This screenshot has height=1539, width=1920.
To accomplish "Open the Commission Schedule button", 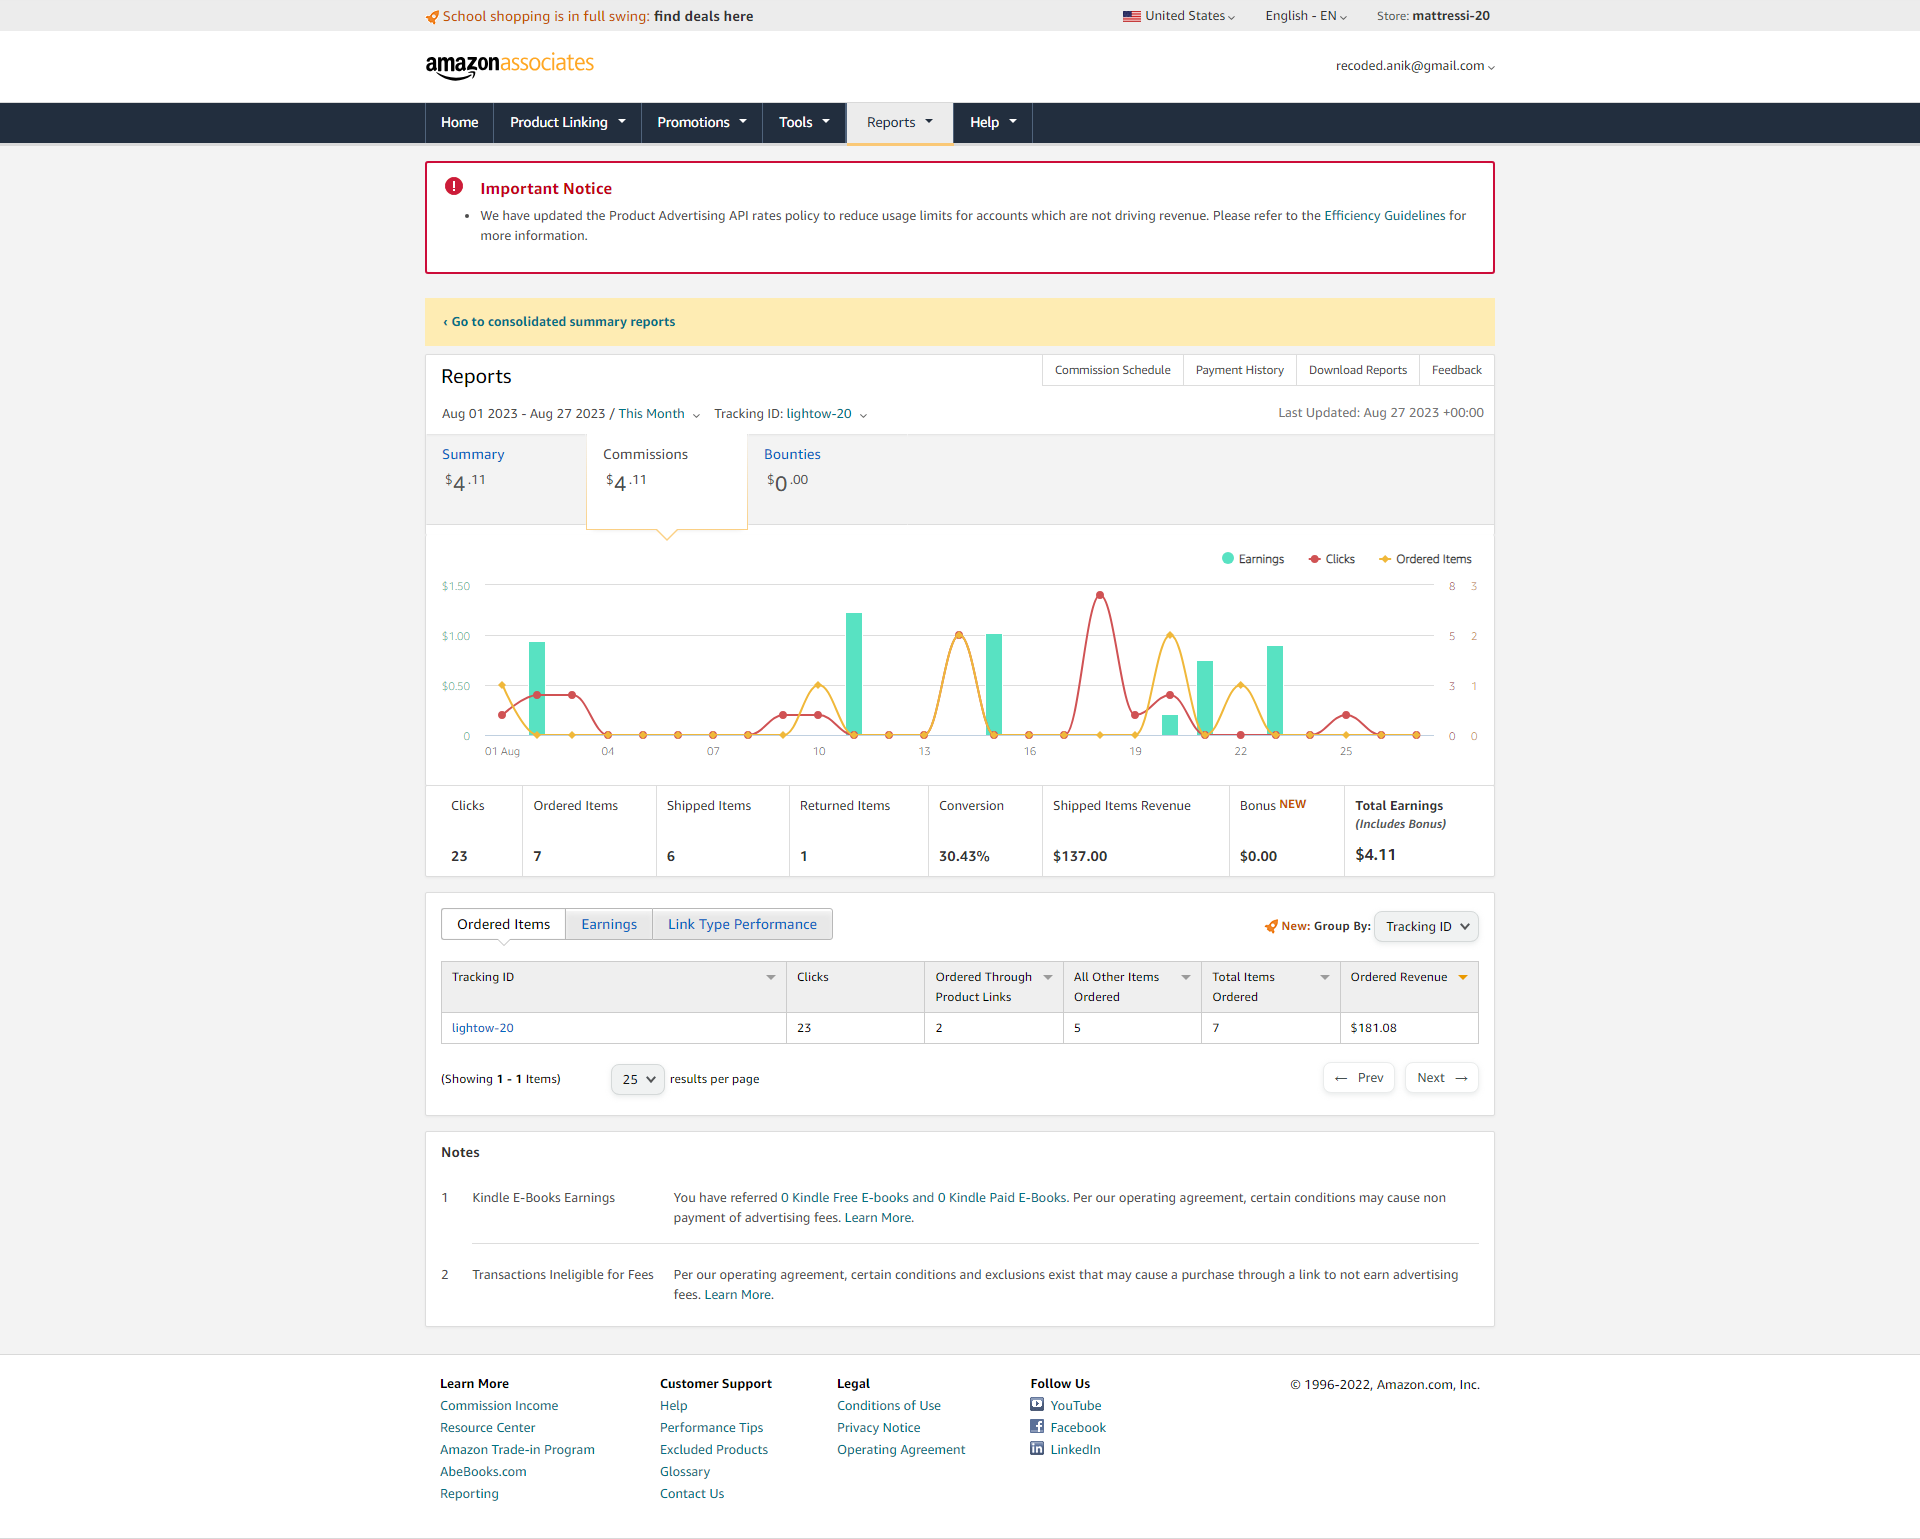I will 1112,370.
